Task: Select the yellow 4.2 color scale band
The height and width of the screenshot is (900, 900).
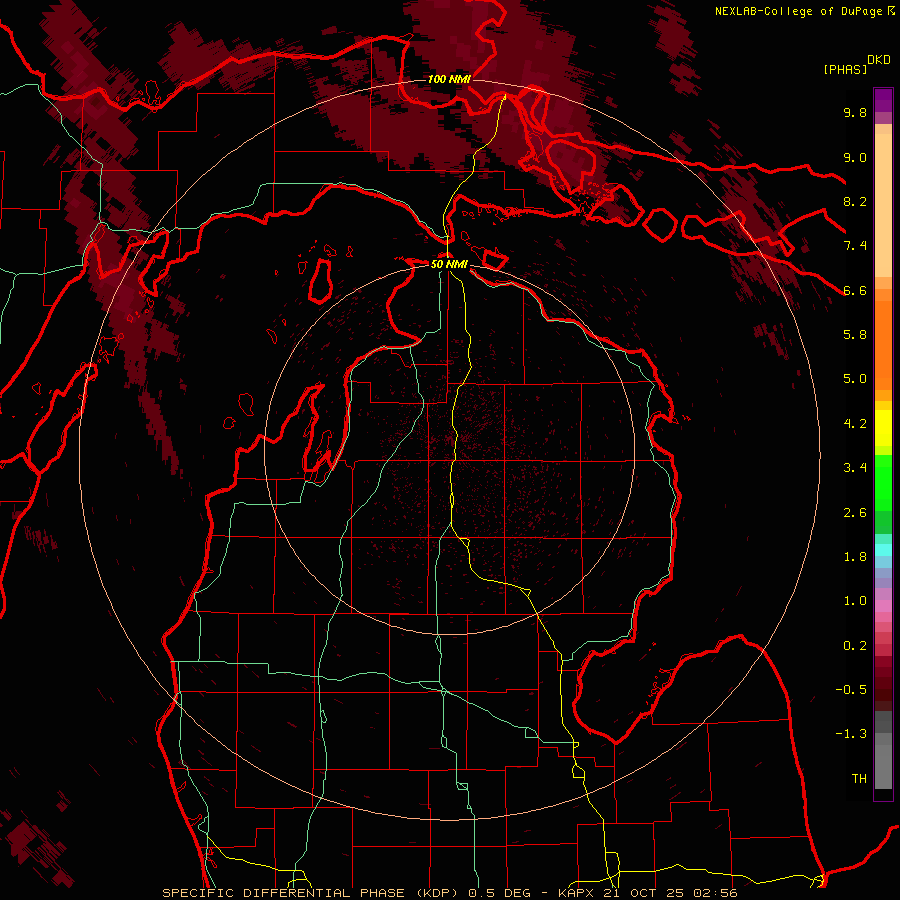Action: tap(883, 428)
